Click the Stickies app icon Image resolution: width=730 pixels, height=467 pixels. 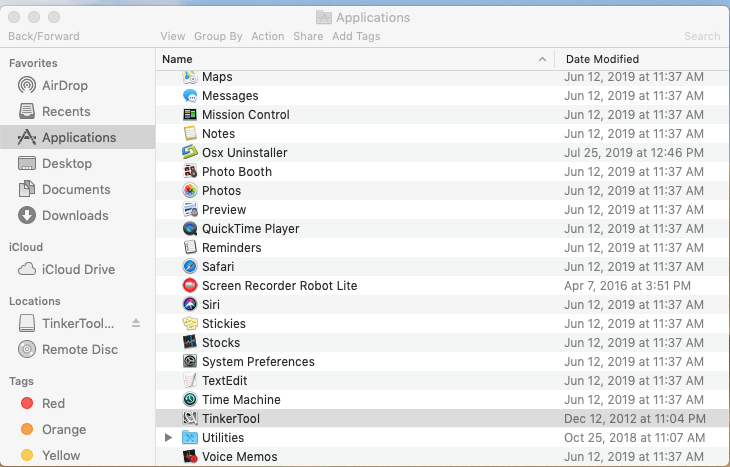189,324
